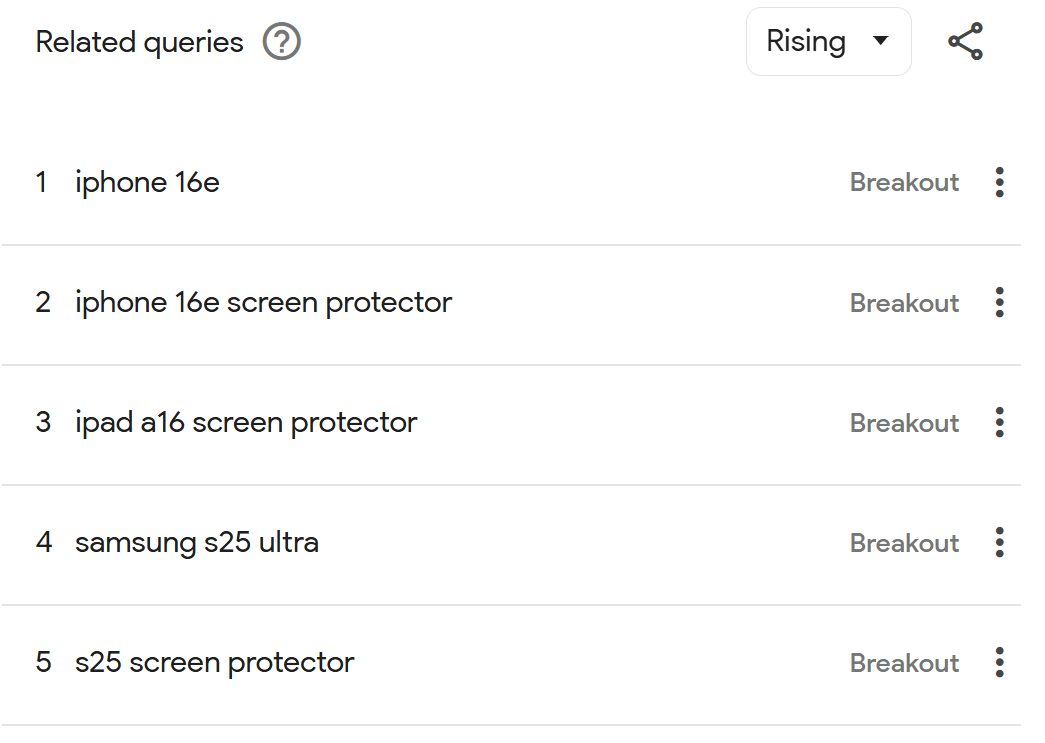Share the Related queries widget
Screen dimensions: 1045x743
point(965,42)
